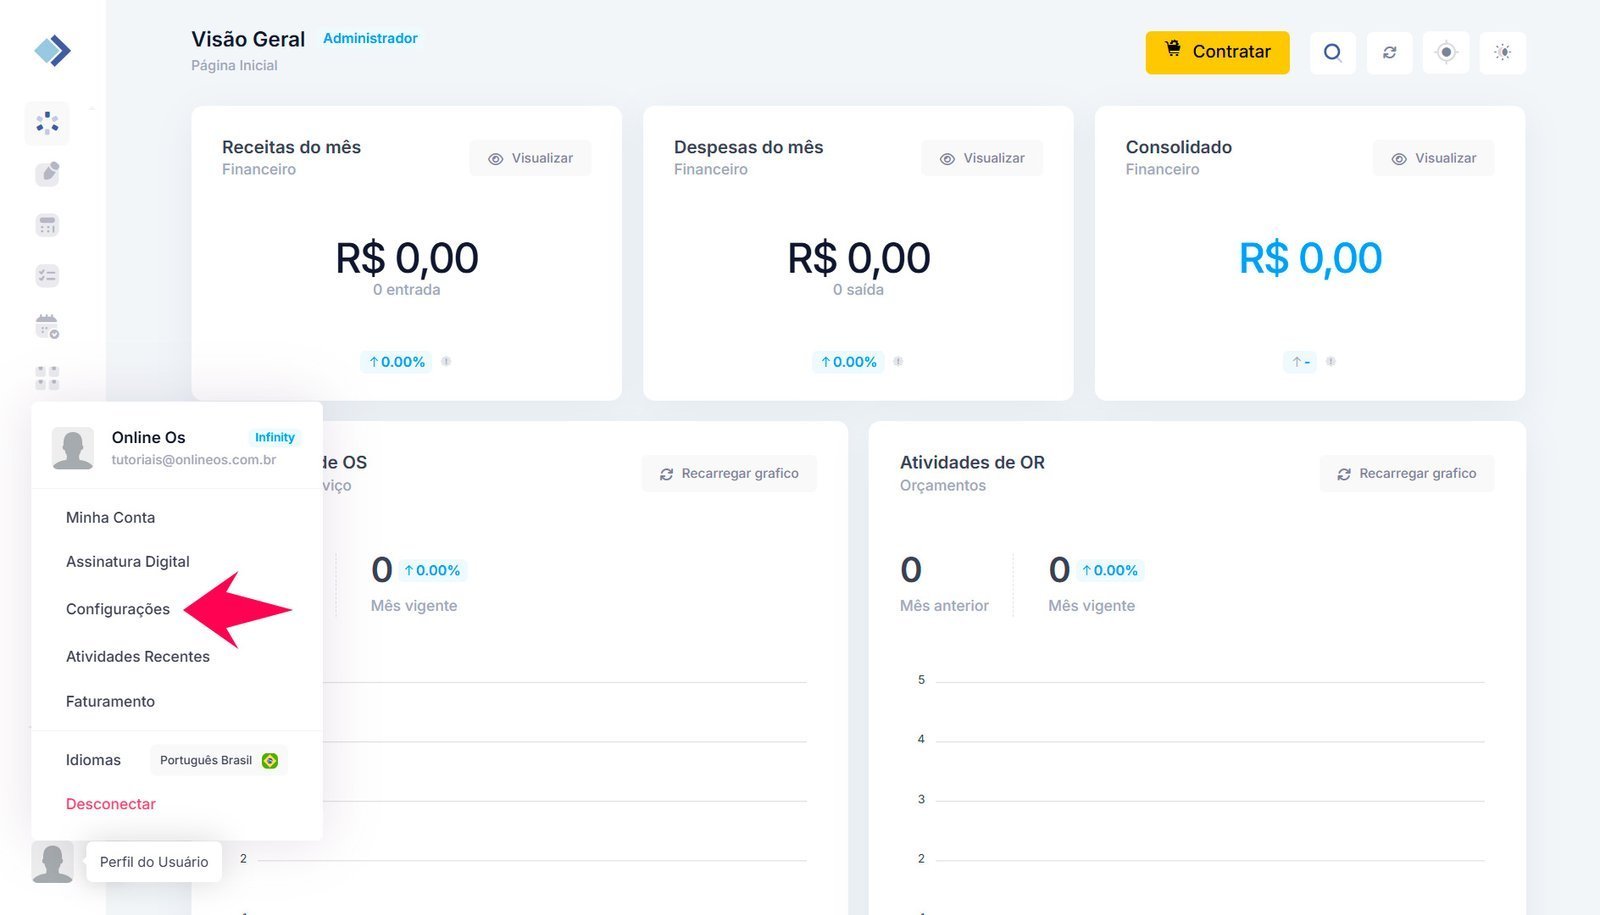Click Visualizar on Receitas do mês

[x=530, y=158]
